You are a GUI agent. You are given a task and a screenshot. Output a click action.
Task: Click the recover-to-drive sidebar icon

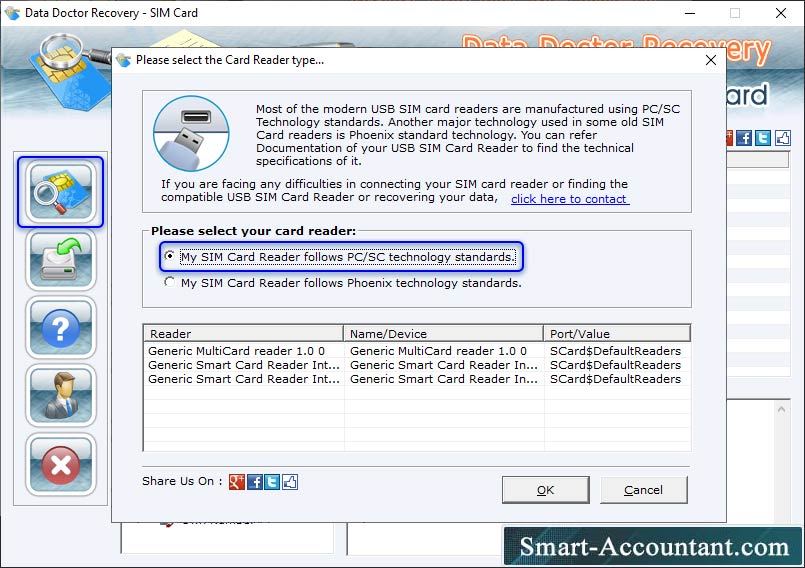coord(61,260)
